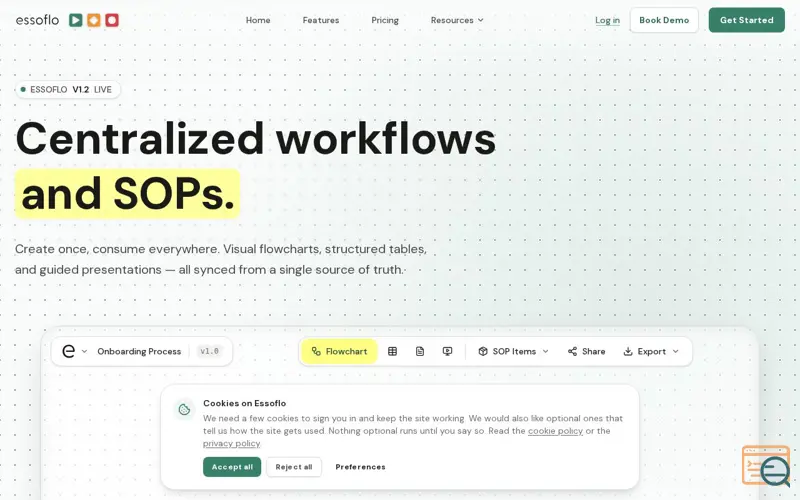The height and width of the screenshot is (500, 800).
Task: Reject all cookies
Action: tap(294, 467)
